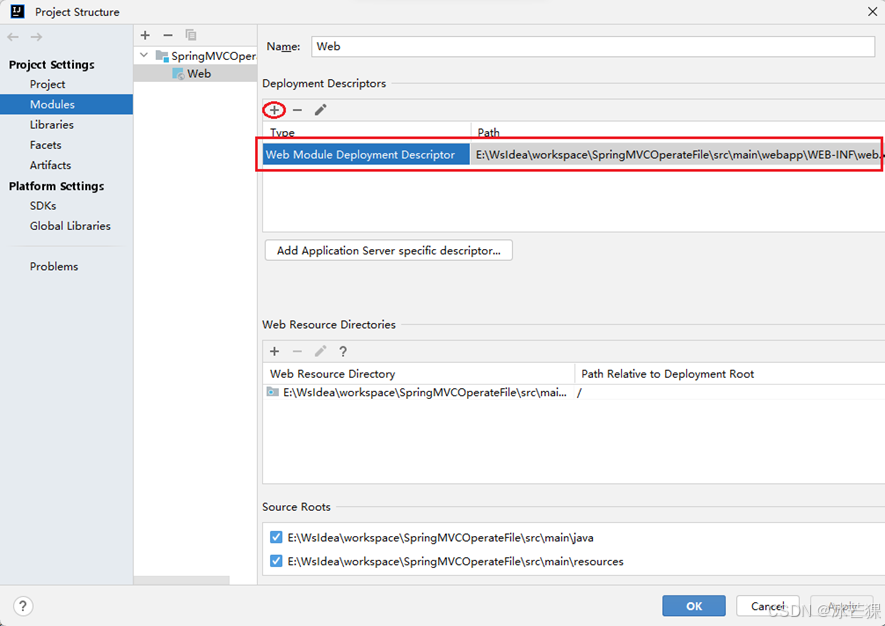
Task: Add a web resource directory
Action: (x=274, y=351)
